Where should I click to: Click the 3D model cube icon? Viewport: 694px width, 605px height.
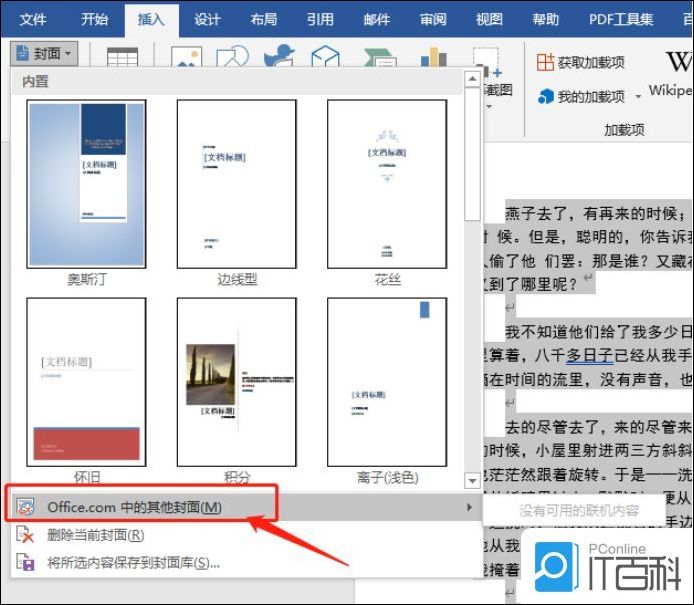point(325,56)
